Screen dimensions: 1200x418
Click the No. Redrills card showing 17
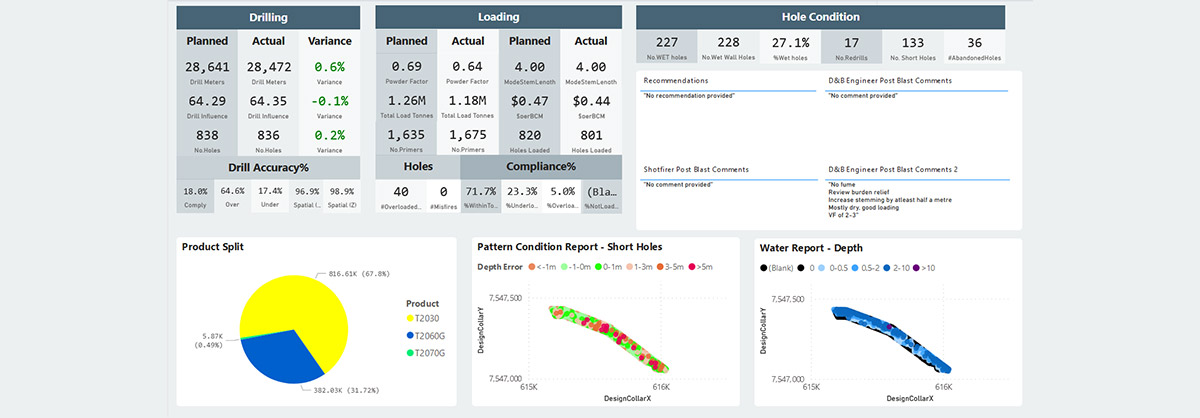coord(851,48)
